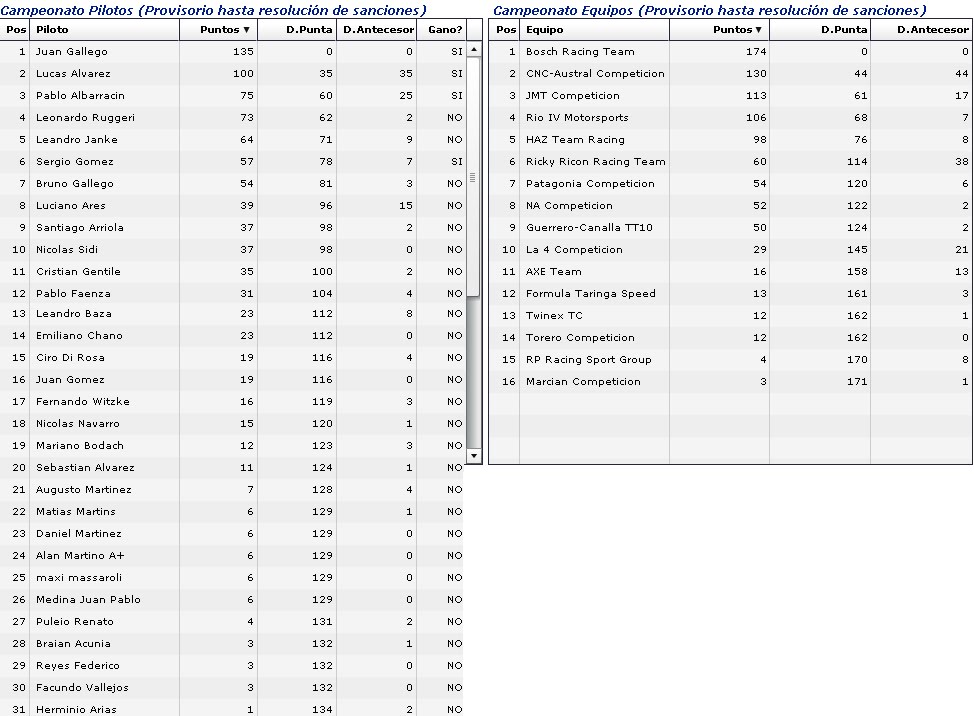This screenshot has width=974, height=716.
Task: Click the teams table D.Antecesor header
Action: [921, 30]
